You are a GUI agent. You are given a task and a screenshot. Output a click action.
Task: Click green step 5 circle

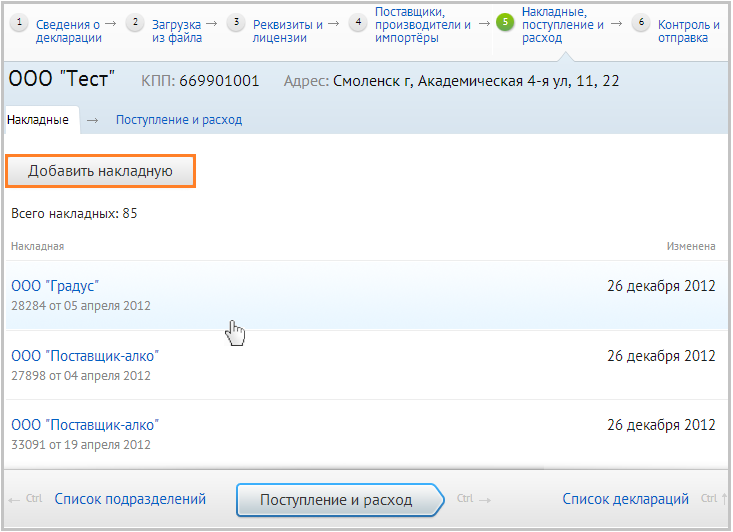(505, 22)
